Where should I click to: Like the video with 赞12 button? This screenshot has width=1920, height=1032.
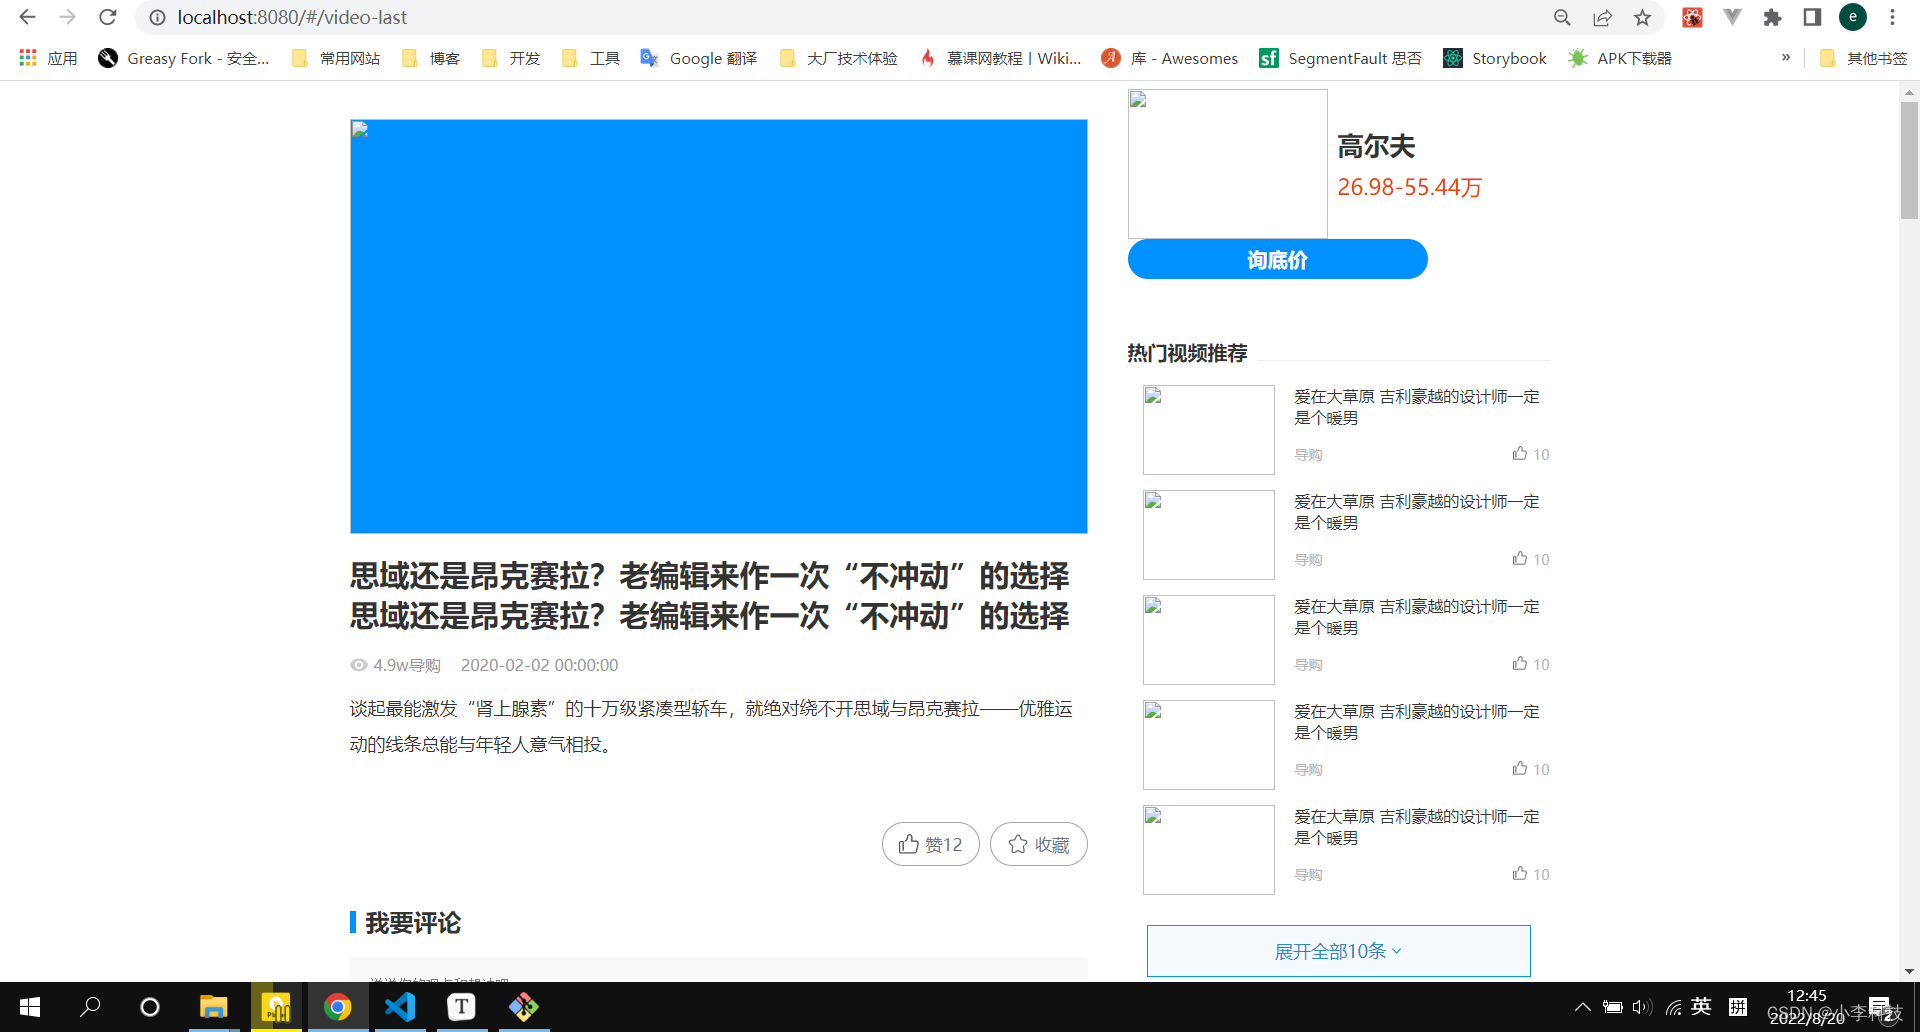[x=930, y=844]
